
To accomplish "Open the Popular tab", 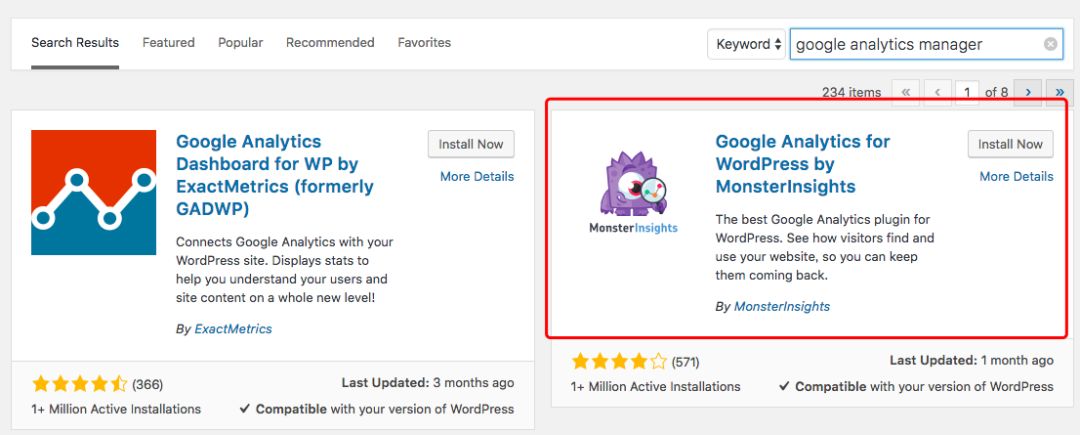I will coord(240,43).
